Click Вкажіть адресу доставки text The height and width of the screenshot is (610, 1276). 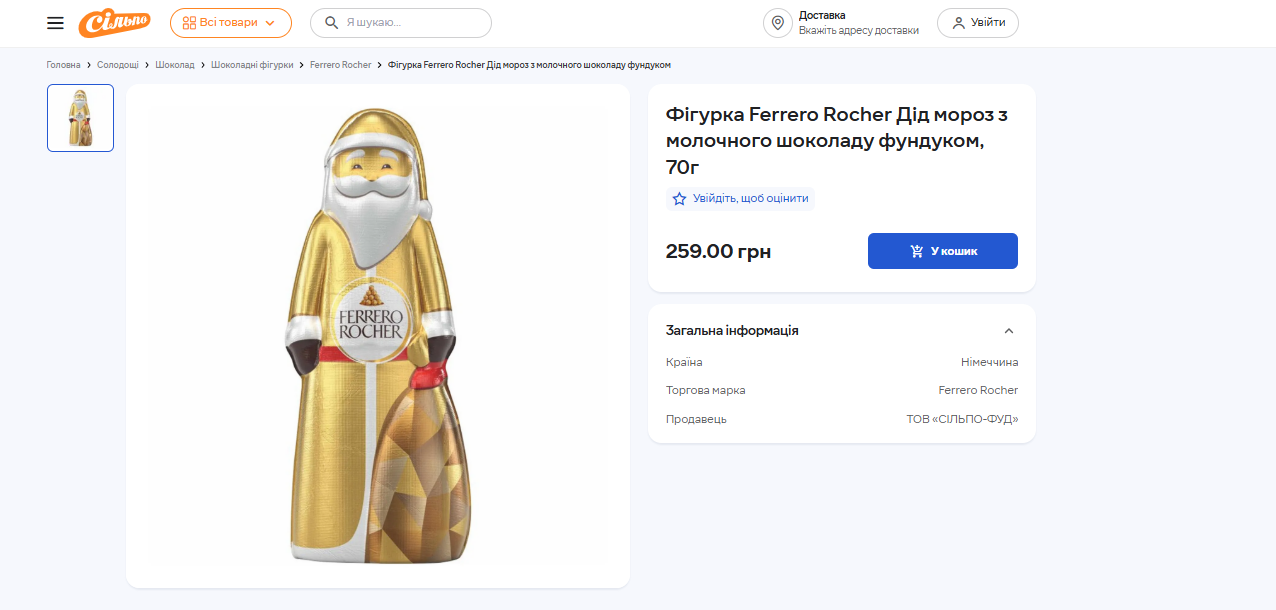[858, 31]
